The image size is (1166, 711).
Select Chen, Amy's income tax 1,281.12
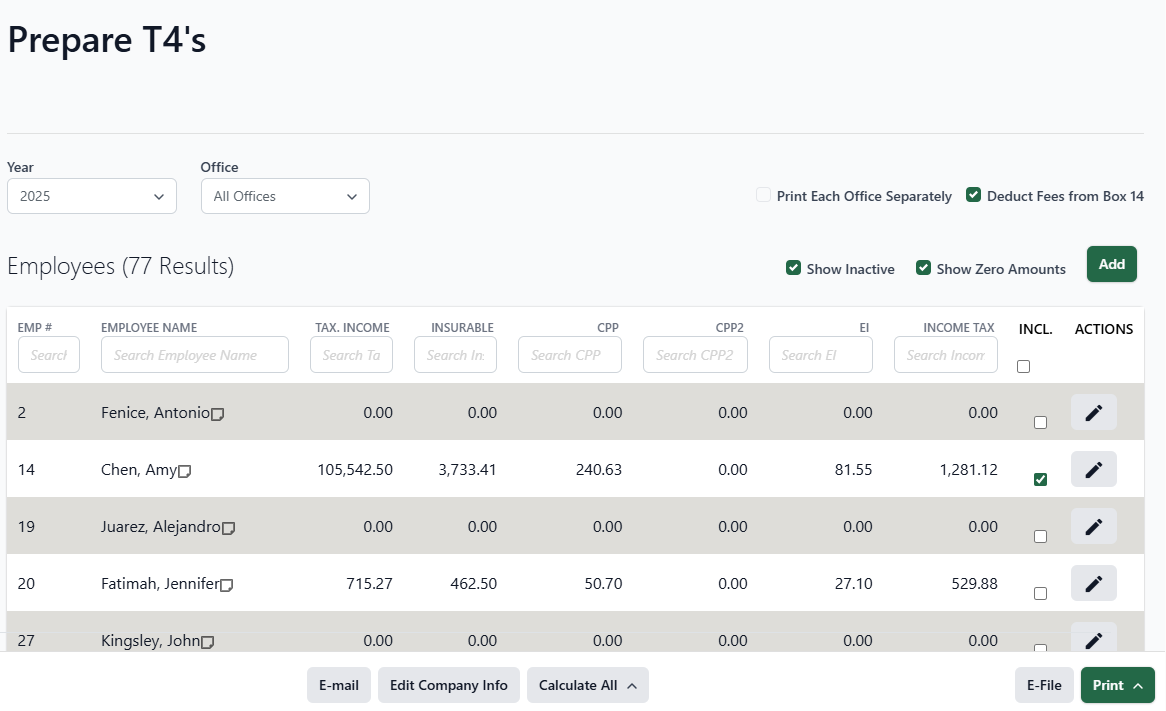click(x=968, y=470)
